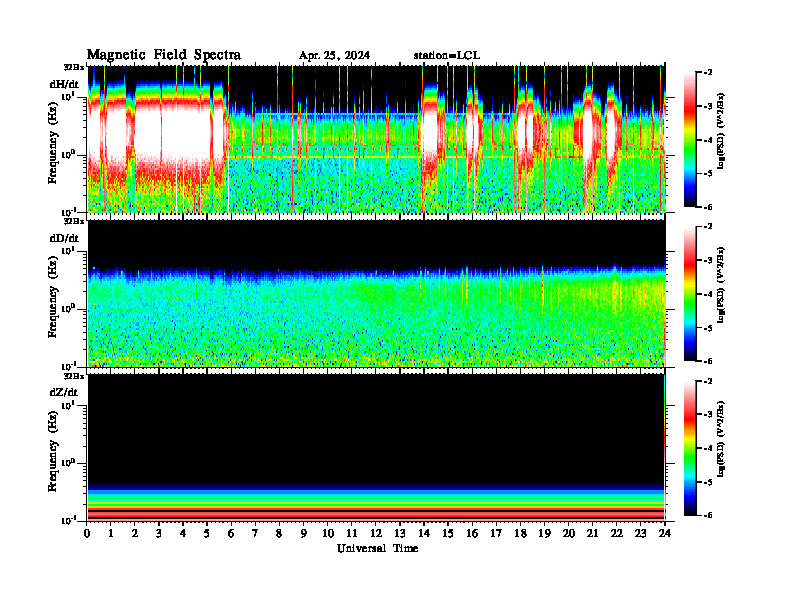Click hour 10 on the time axis
This screenshot has height=612, width=792.
coord(328,533)
